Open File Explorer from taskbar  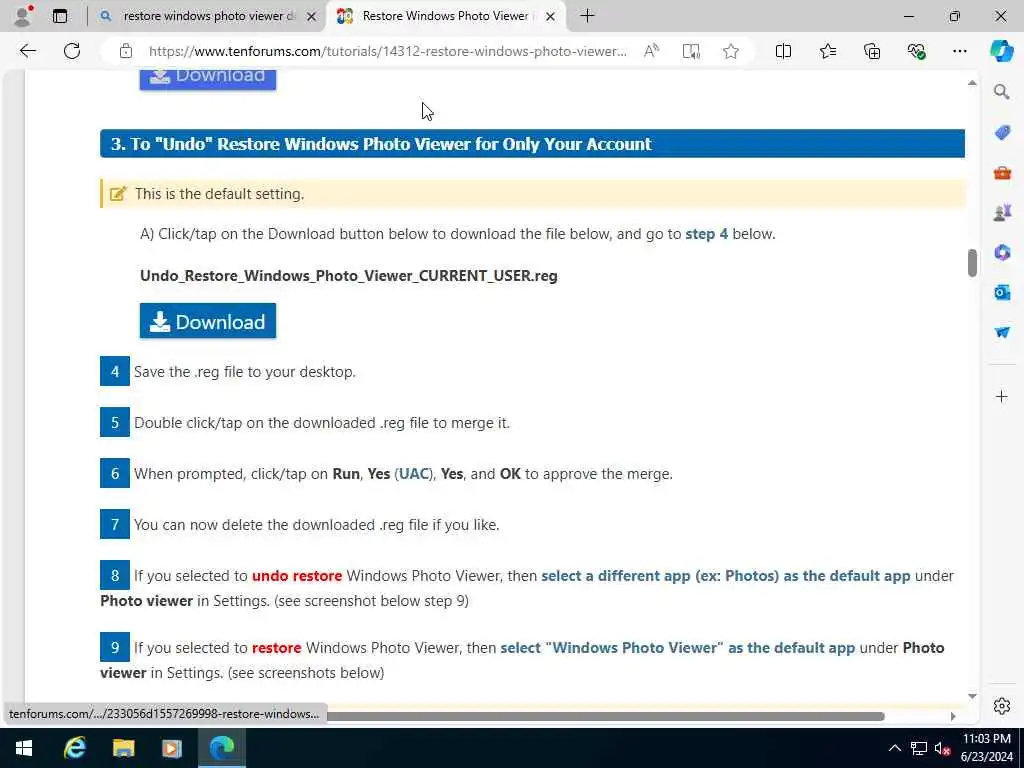click(123, 748)
